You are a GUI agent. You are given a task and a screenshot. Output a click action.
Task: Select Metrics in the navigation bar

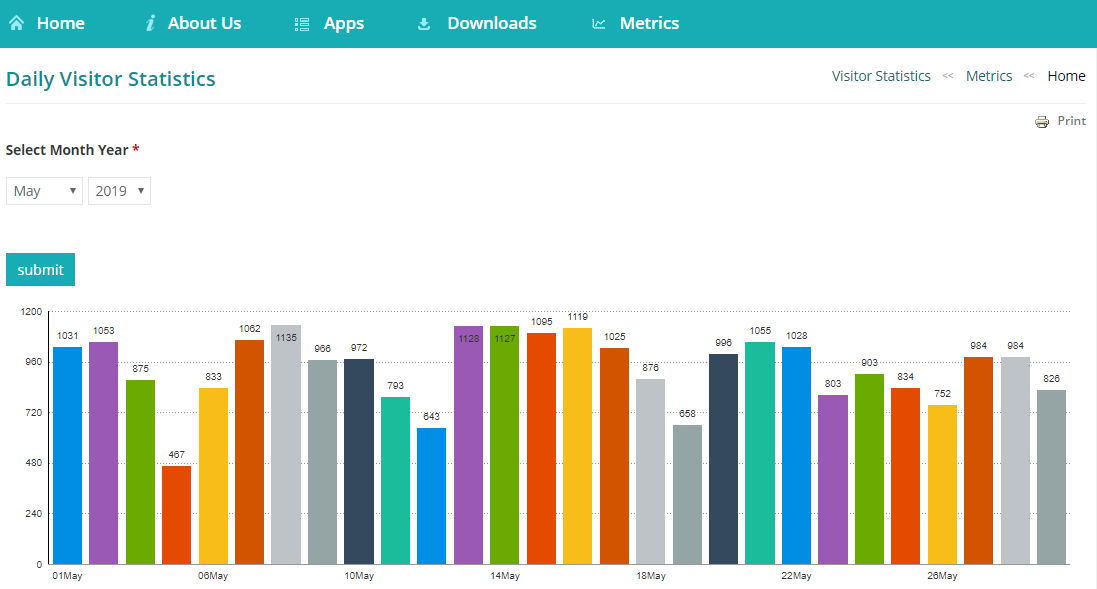(650, 22)
